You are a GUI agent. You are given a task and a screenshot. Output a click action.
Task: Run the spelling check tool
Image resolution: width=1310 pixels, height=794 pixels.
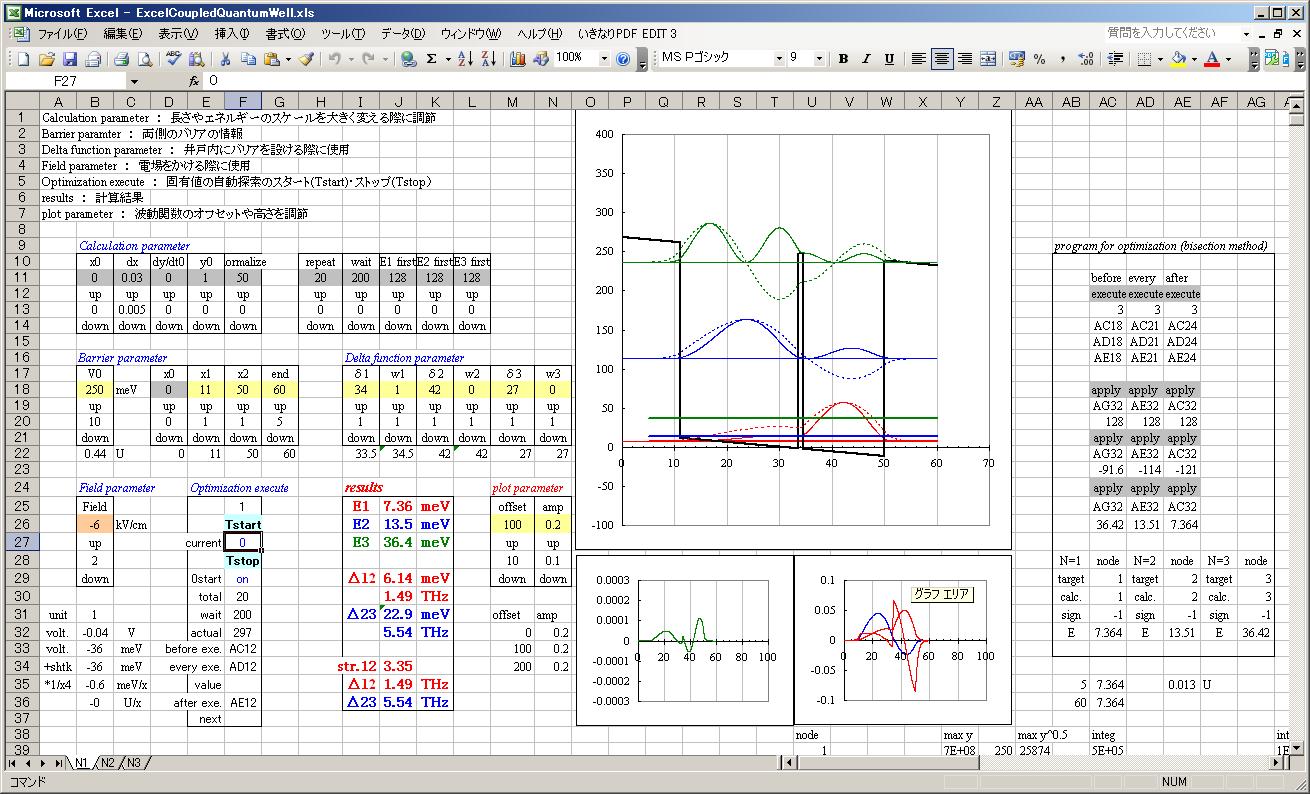tap(174, 59)
